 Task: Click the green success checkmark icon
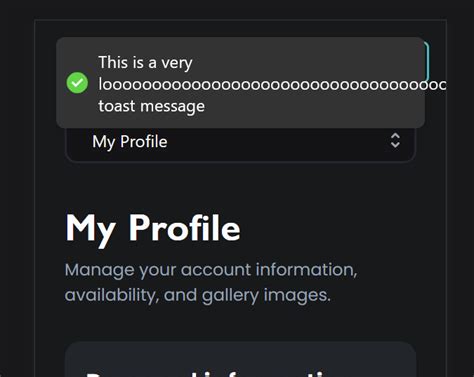coord(77,83)
